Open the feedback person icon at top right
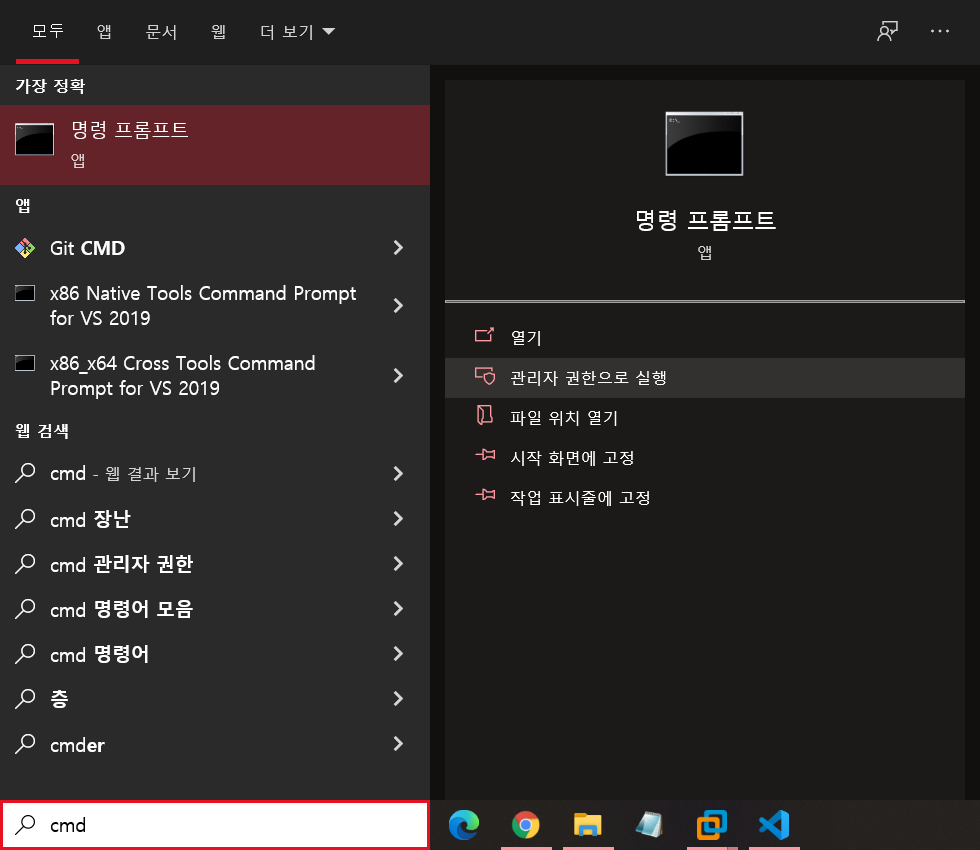This screenshot has width=980, height=850. click(888, 31)
